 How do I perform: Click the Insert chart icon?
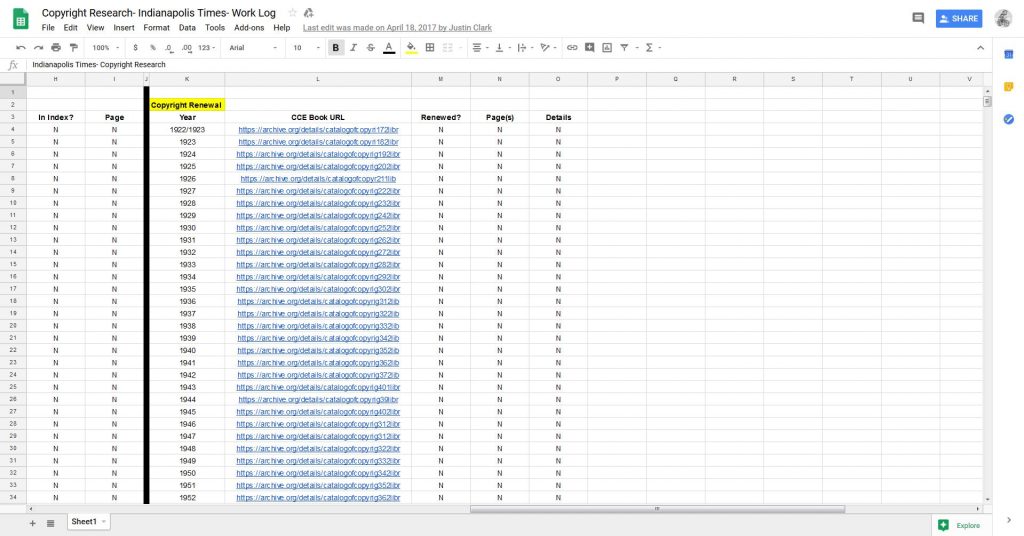[x=607, y=48]
